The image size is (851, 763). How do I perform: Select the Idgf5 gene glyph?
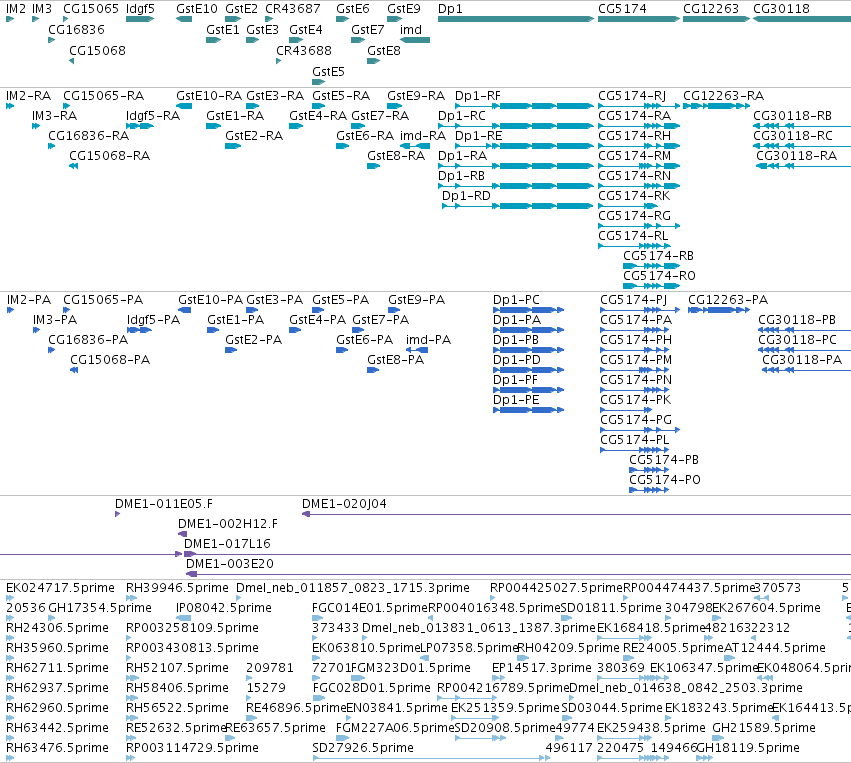pyautogui.click(x=140, y=19)
